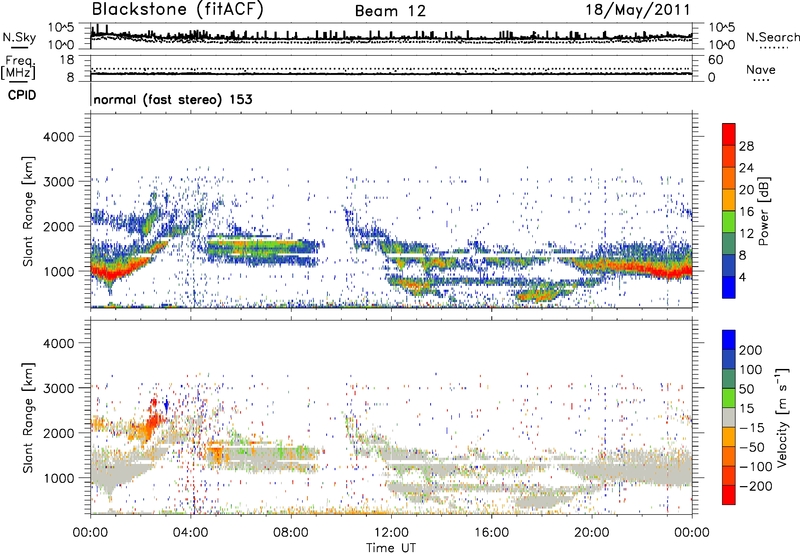Click the blue bottom of the Power color bar
The width and height of the screenshot is (800, 554).
729,287
